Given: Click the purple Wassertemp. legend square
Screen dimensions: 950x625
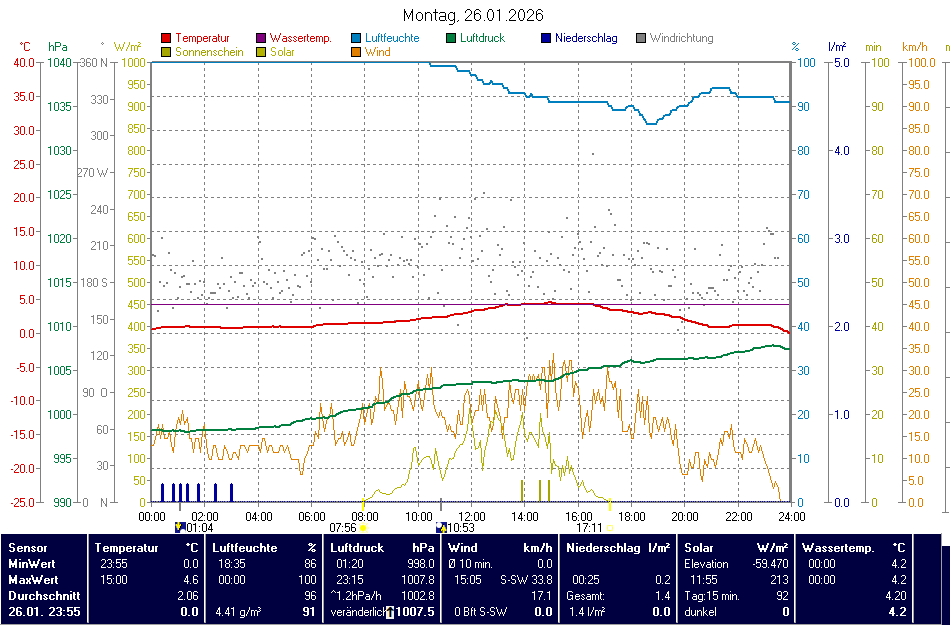Looking at the screenshot, I should (x=262, y=39).
